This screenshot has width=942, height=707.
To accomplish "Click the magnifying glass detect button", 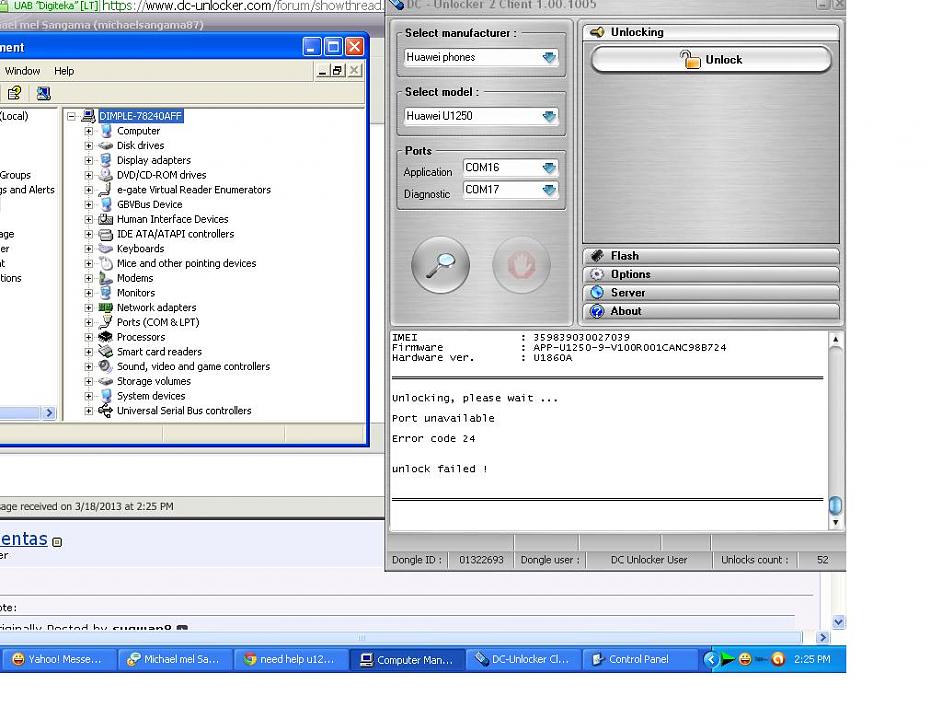I will click(440, 266).
